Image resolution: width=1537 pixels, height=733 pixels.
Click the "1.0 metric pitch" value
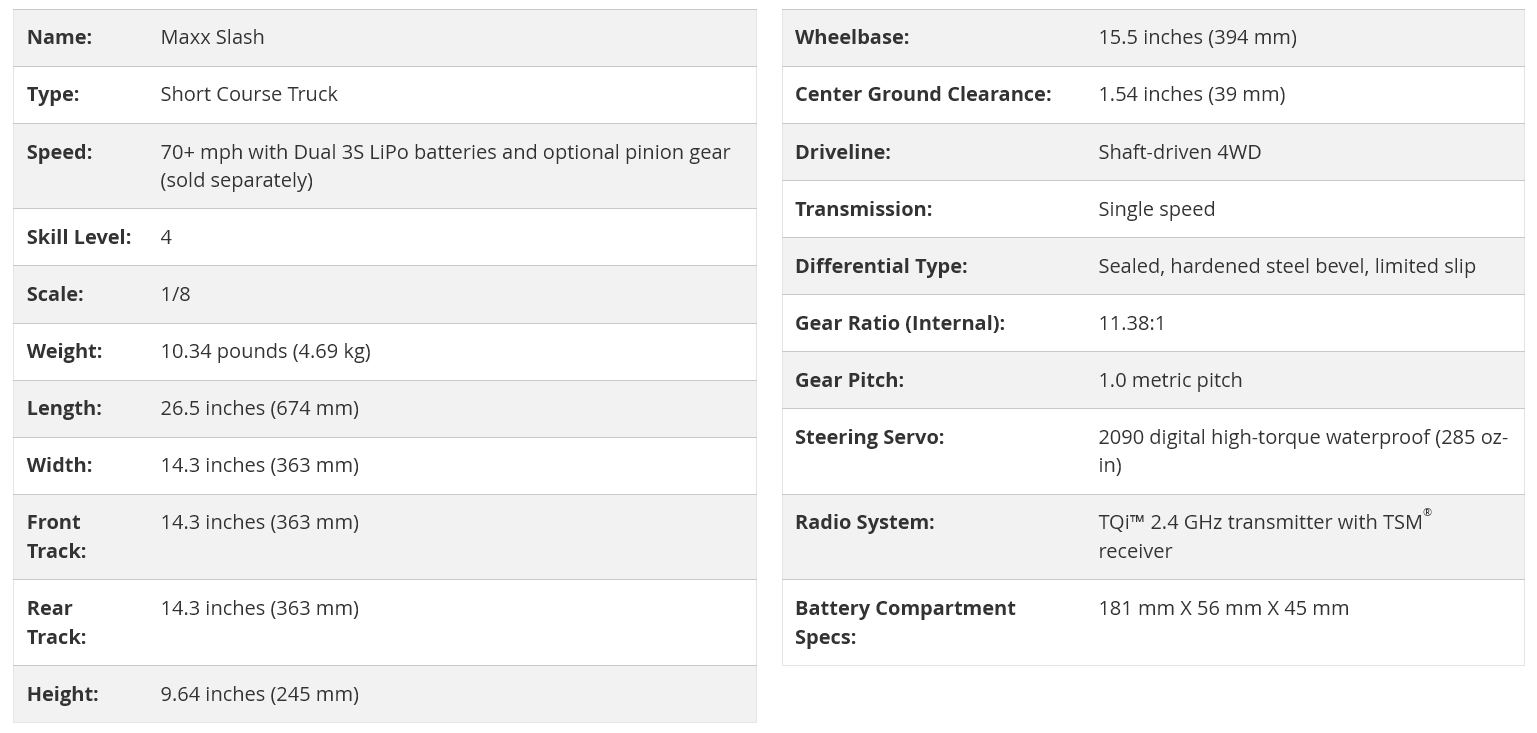click(1170, 380)
